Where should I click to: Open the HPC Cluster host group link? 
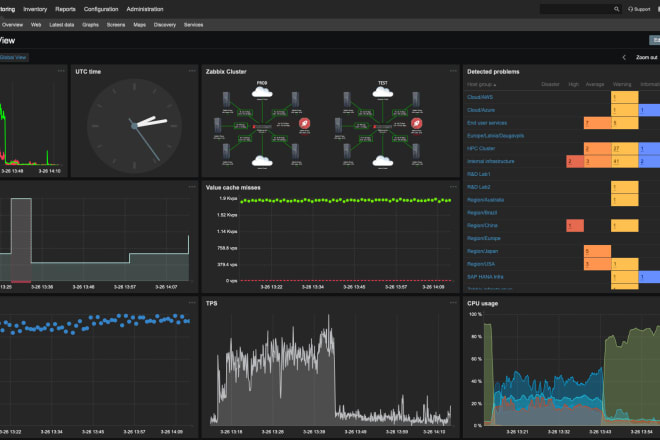(x=481, y=148)
